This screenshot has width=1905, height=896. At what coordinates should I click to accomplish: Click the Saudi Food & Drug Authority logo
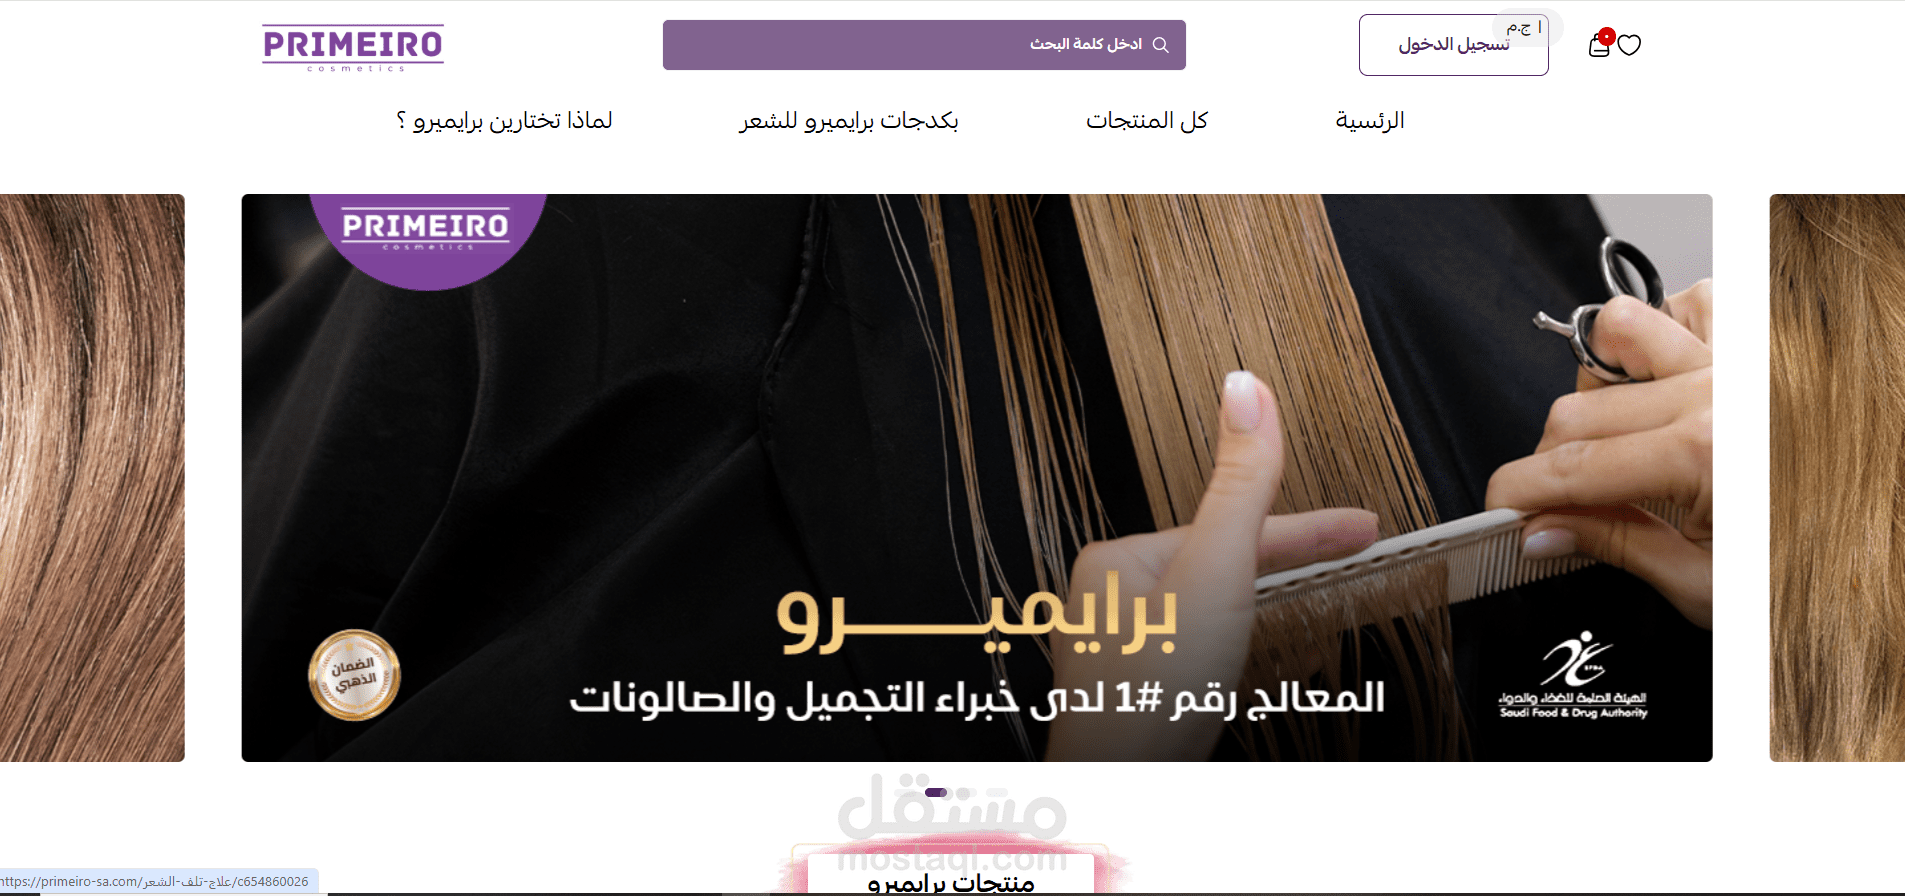coord(1573,675)
